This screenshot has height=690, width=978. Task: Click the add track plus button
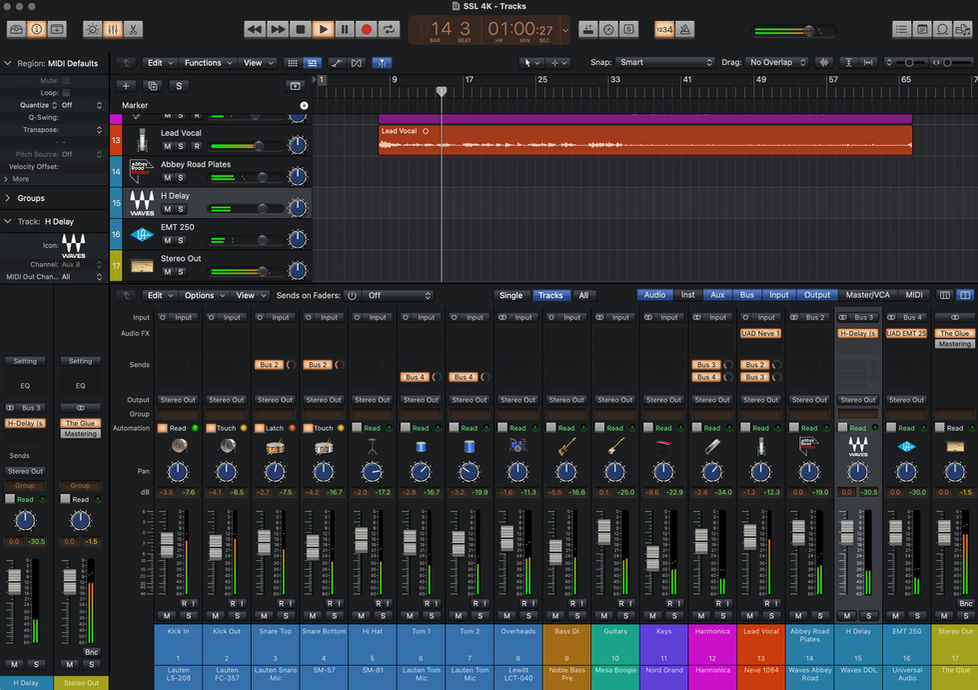[x=126, y=86]
